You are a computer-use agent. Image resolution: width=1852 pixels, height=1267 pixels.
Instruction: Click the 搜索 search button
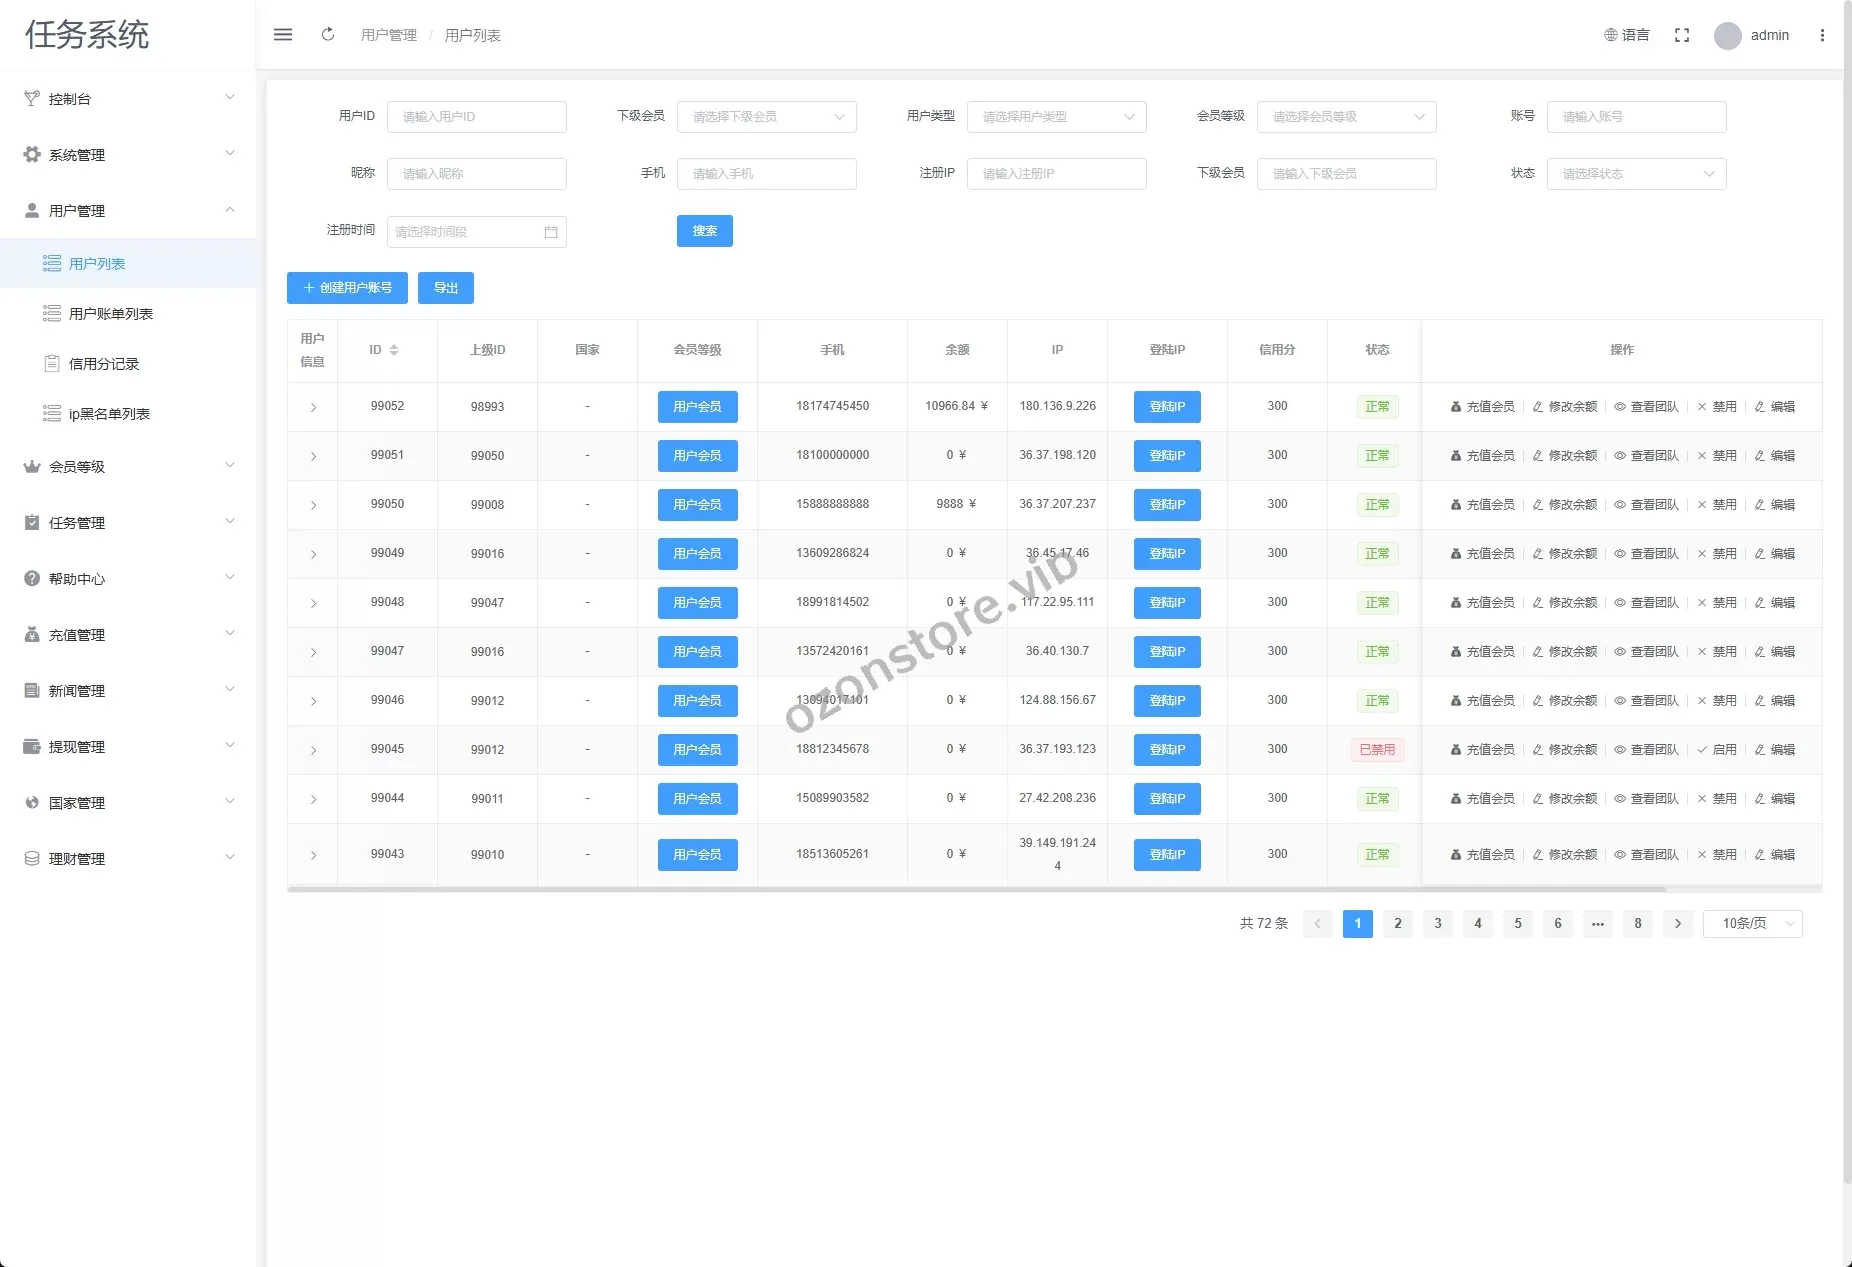[x=704, y=231]
